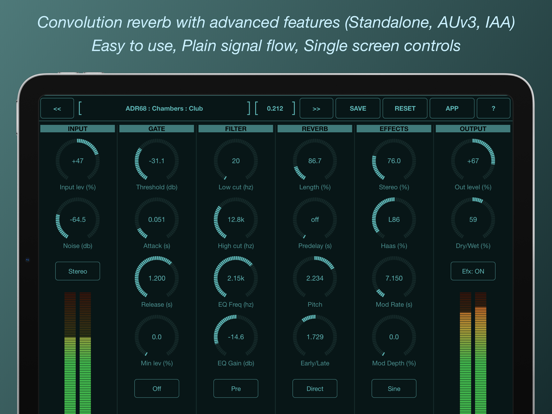
Task: Click the Dry/Wet (%) label
Action: tap(473, 246)
